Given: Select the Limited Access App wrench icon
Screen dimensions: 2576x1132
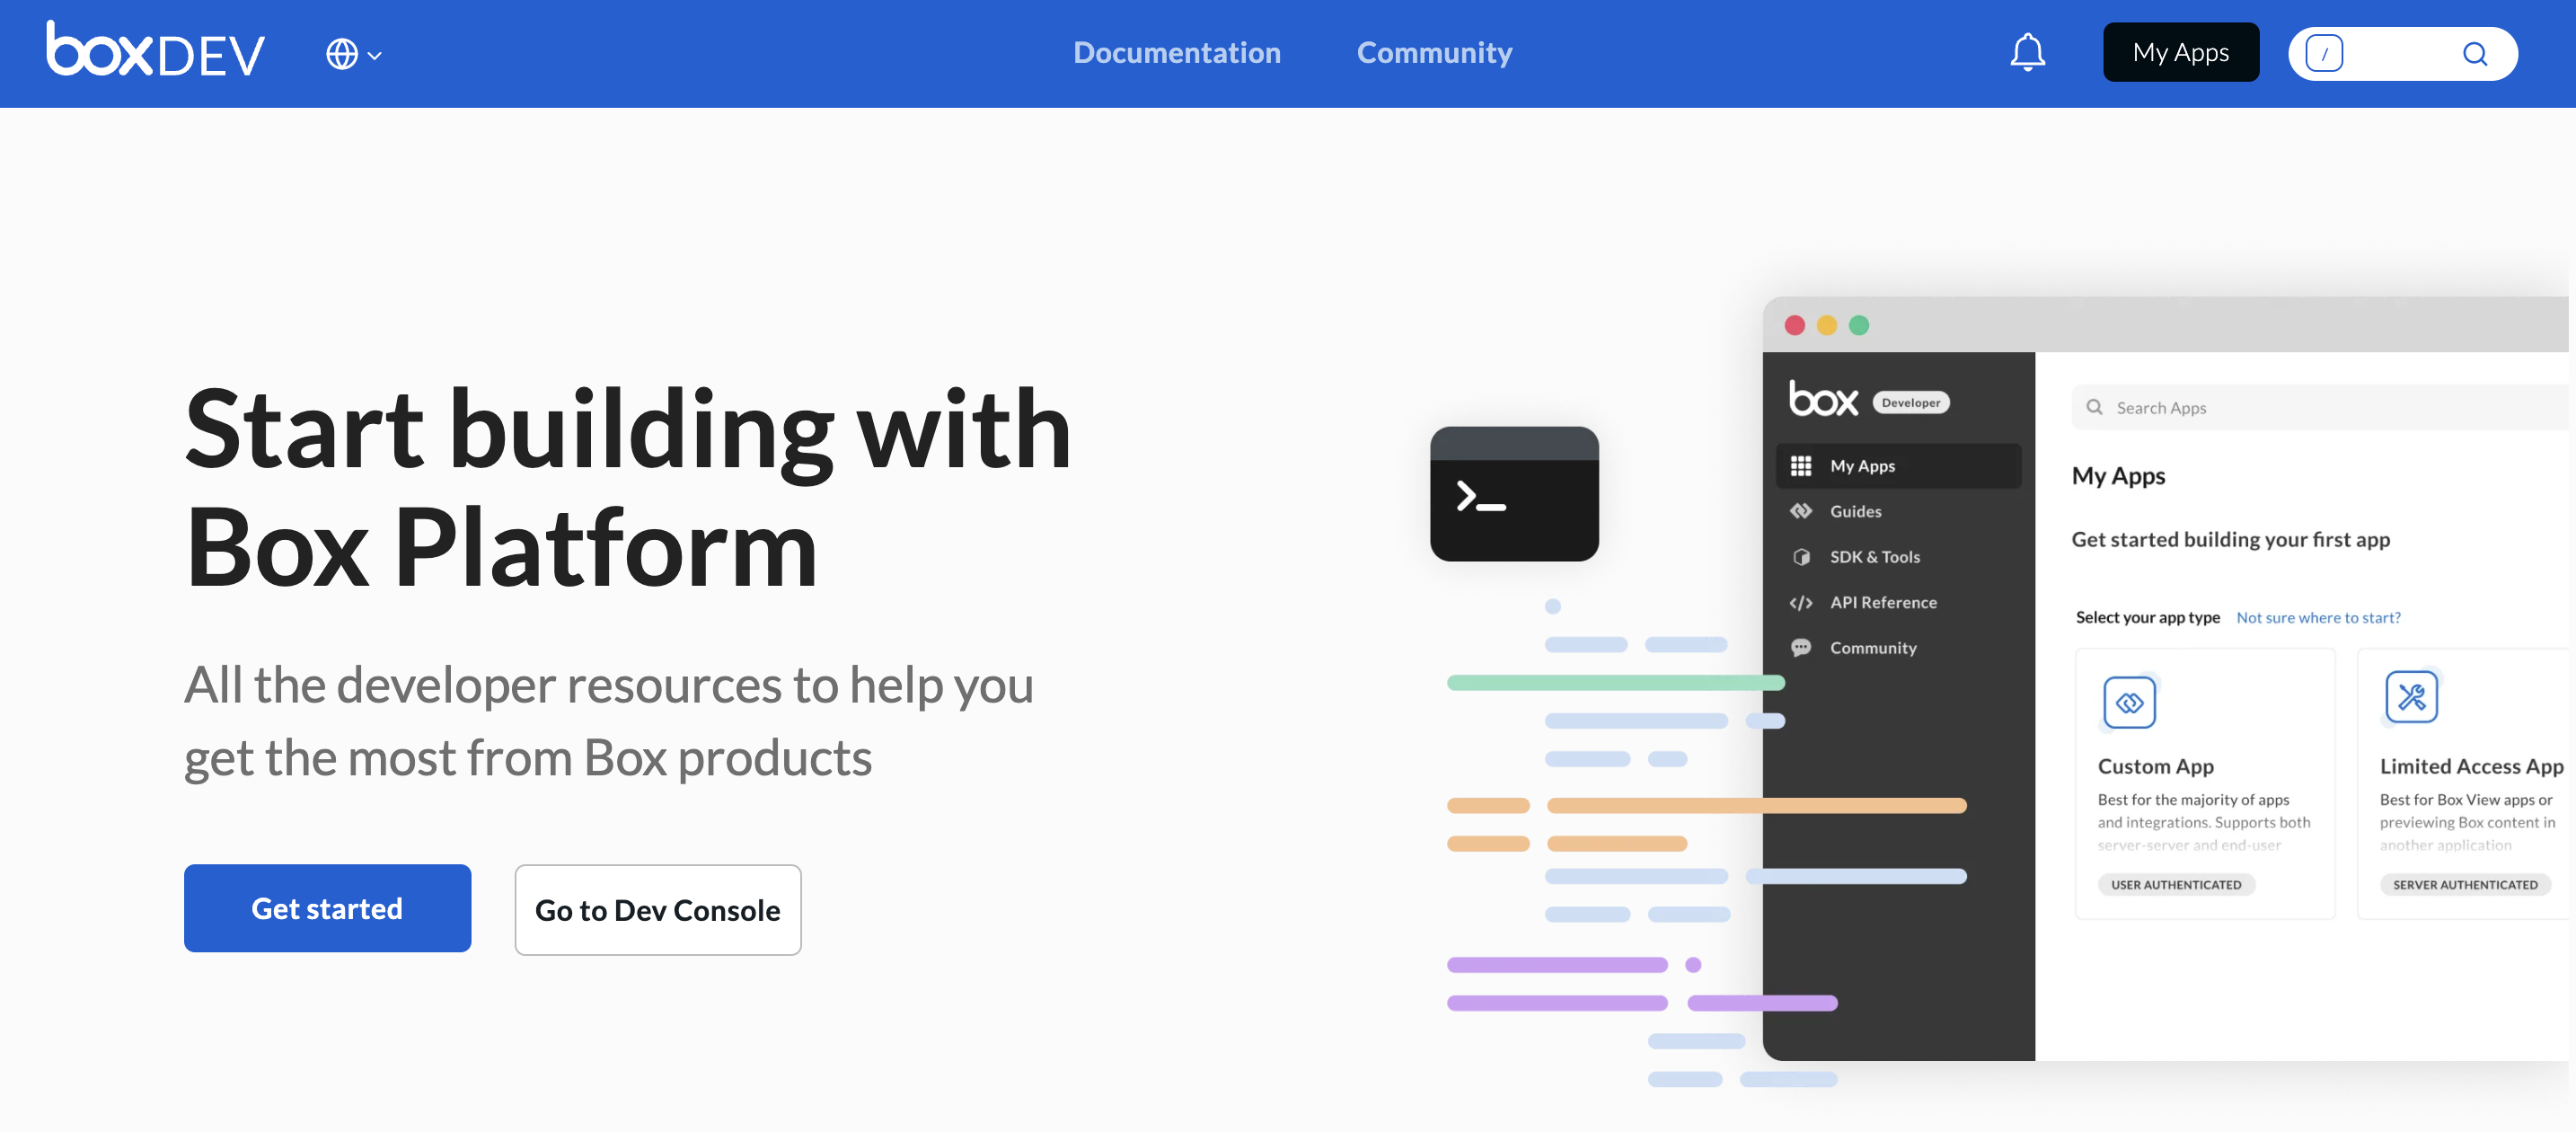Looking at the screenshot, I should (x=2411, y=697).
